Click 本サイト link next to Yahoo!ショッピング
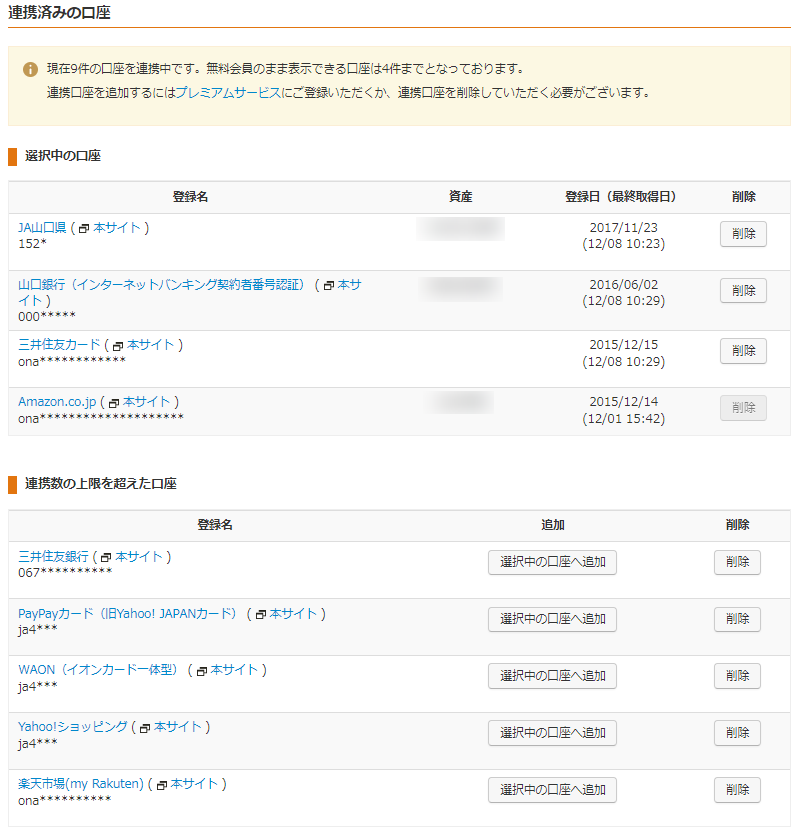The width and height of the screenshot is (794, 828). coord(177,727)
